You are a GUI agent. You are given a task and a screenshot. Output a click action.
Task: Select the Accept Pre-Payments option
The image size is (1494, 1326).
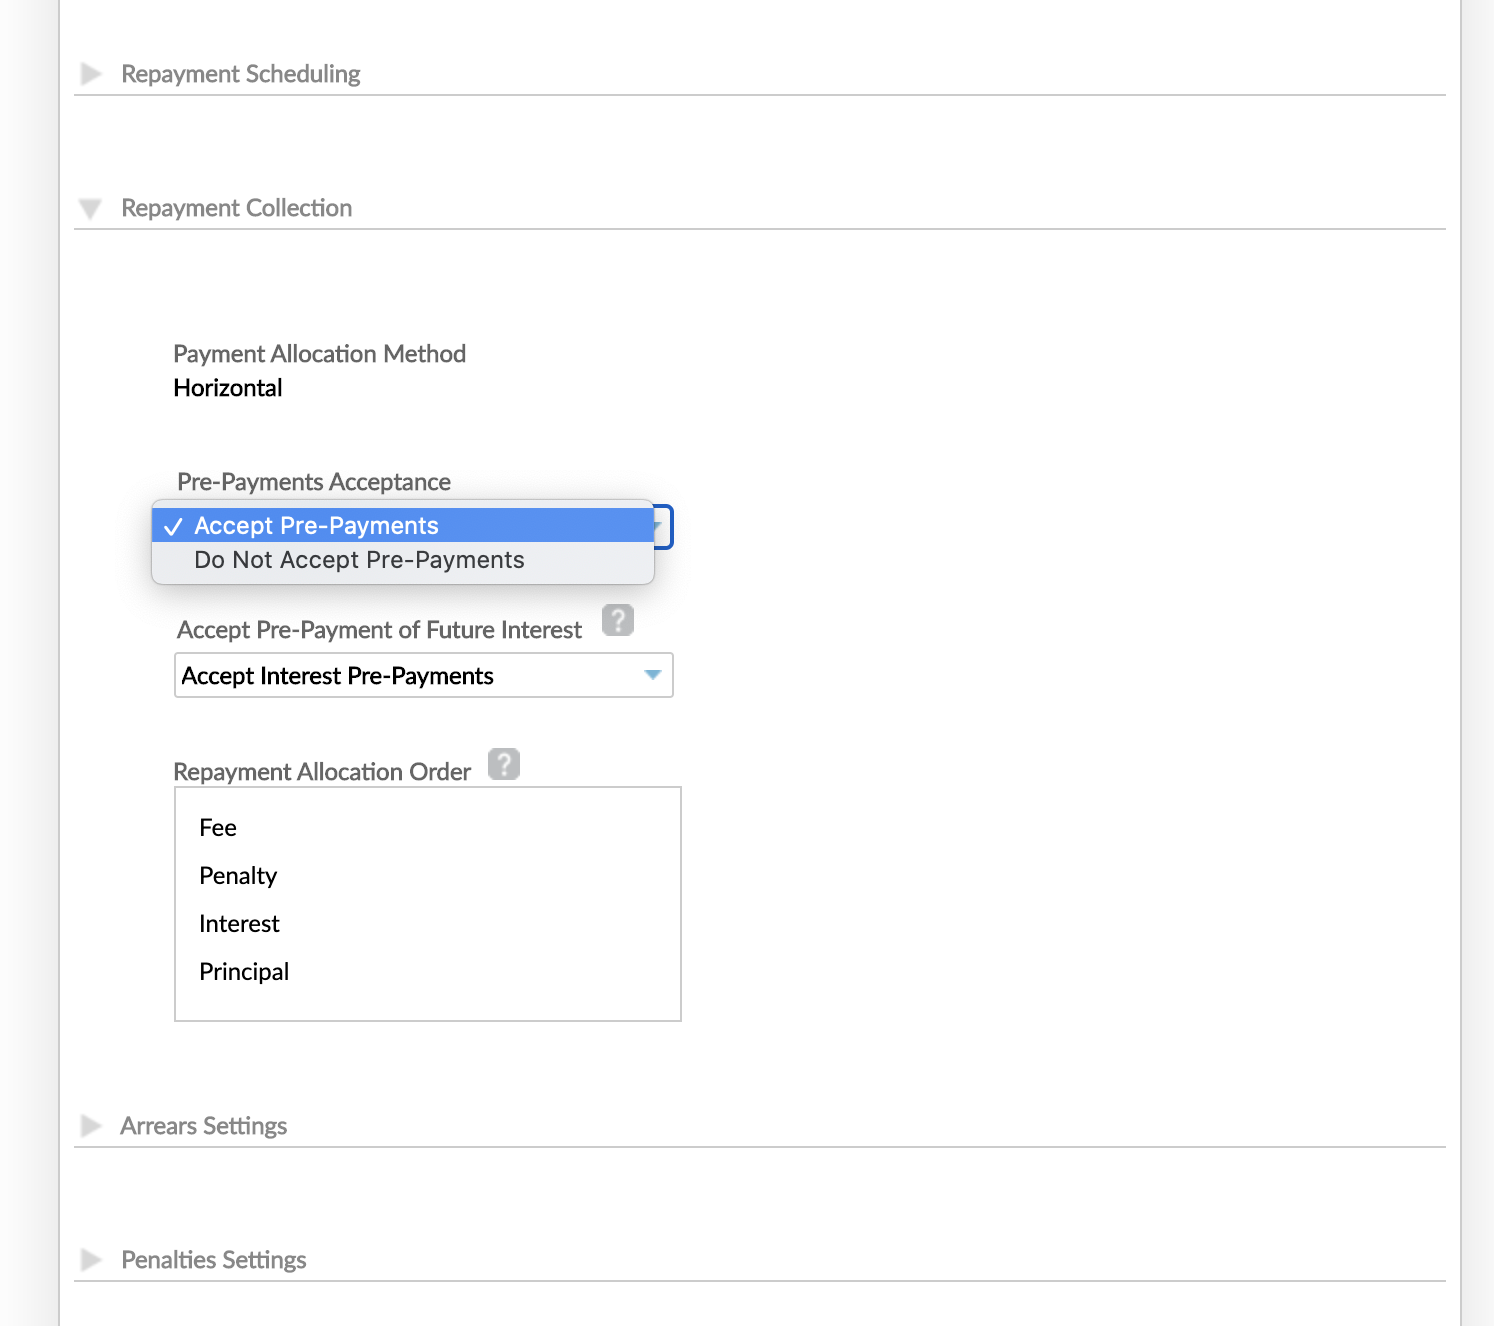click(316, 524)
